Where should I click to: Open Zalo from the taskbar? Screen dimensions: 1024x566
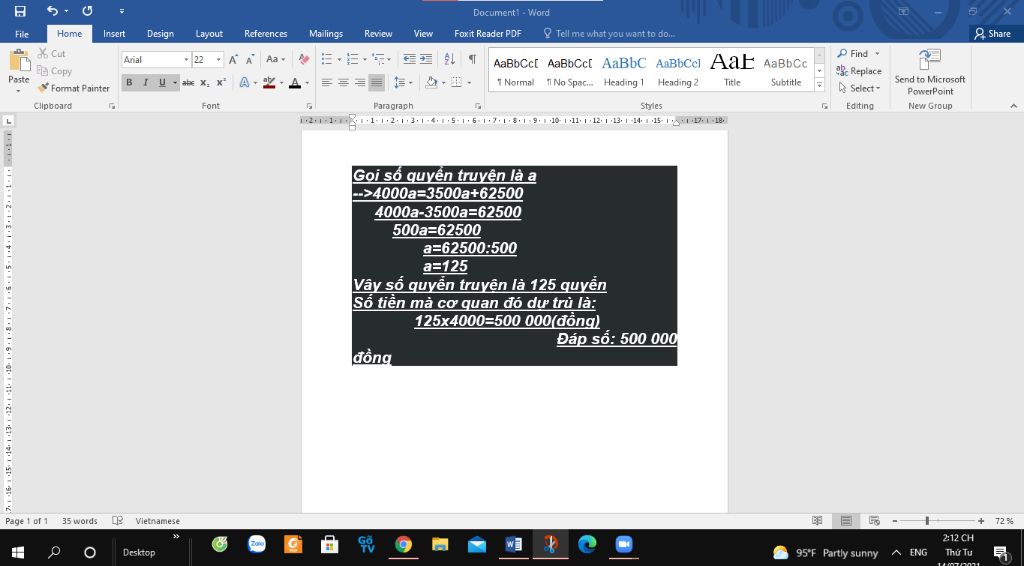point(257,544)
